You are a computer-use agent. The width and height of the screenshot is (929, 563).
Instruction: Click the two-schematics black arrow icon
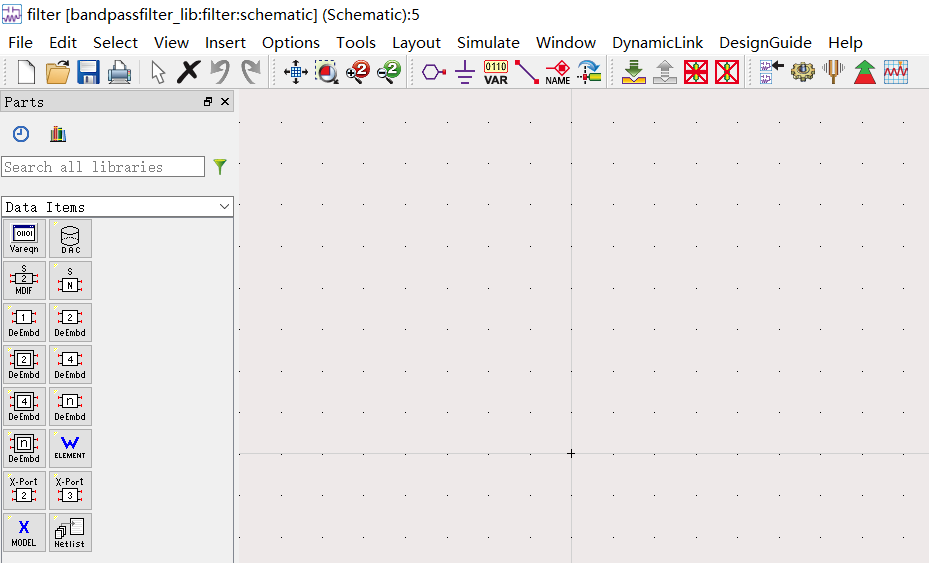coord(772,72)
